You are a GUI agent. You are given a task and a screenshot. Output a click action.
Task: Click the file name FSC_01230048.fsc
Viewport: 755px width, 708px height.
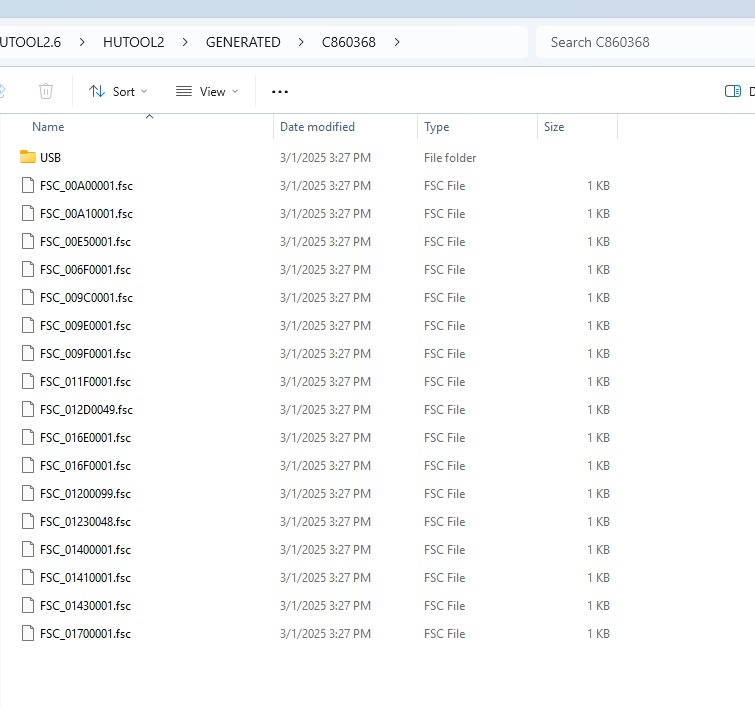pyautogui.click(x=85, y=522)
